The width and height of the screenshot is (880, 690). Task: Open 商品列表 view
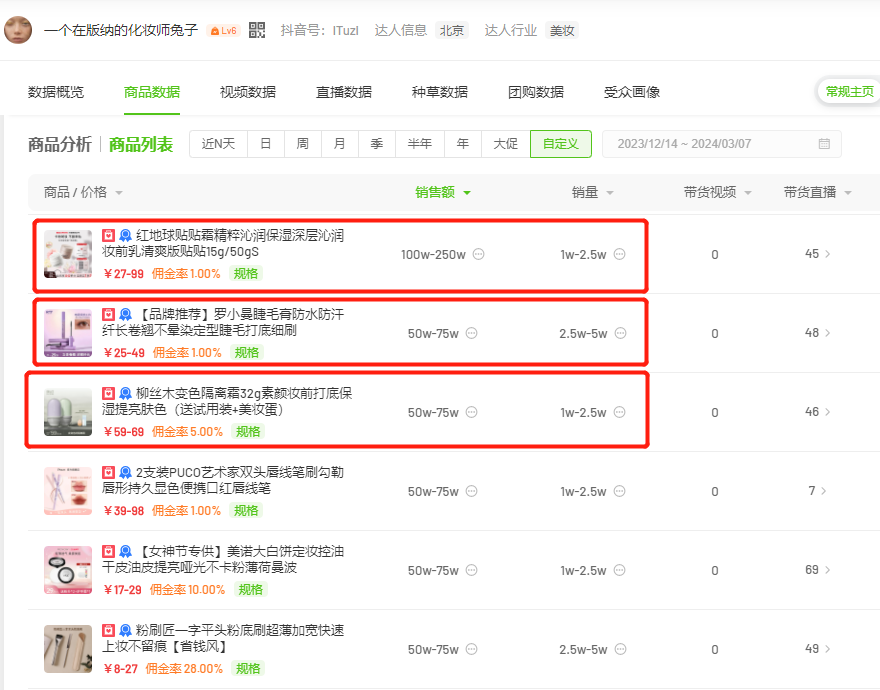[141, 144]
